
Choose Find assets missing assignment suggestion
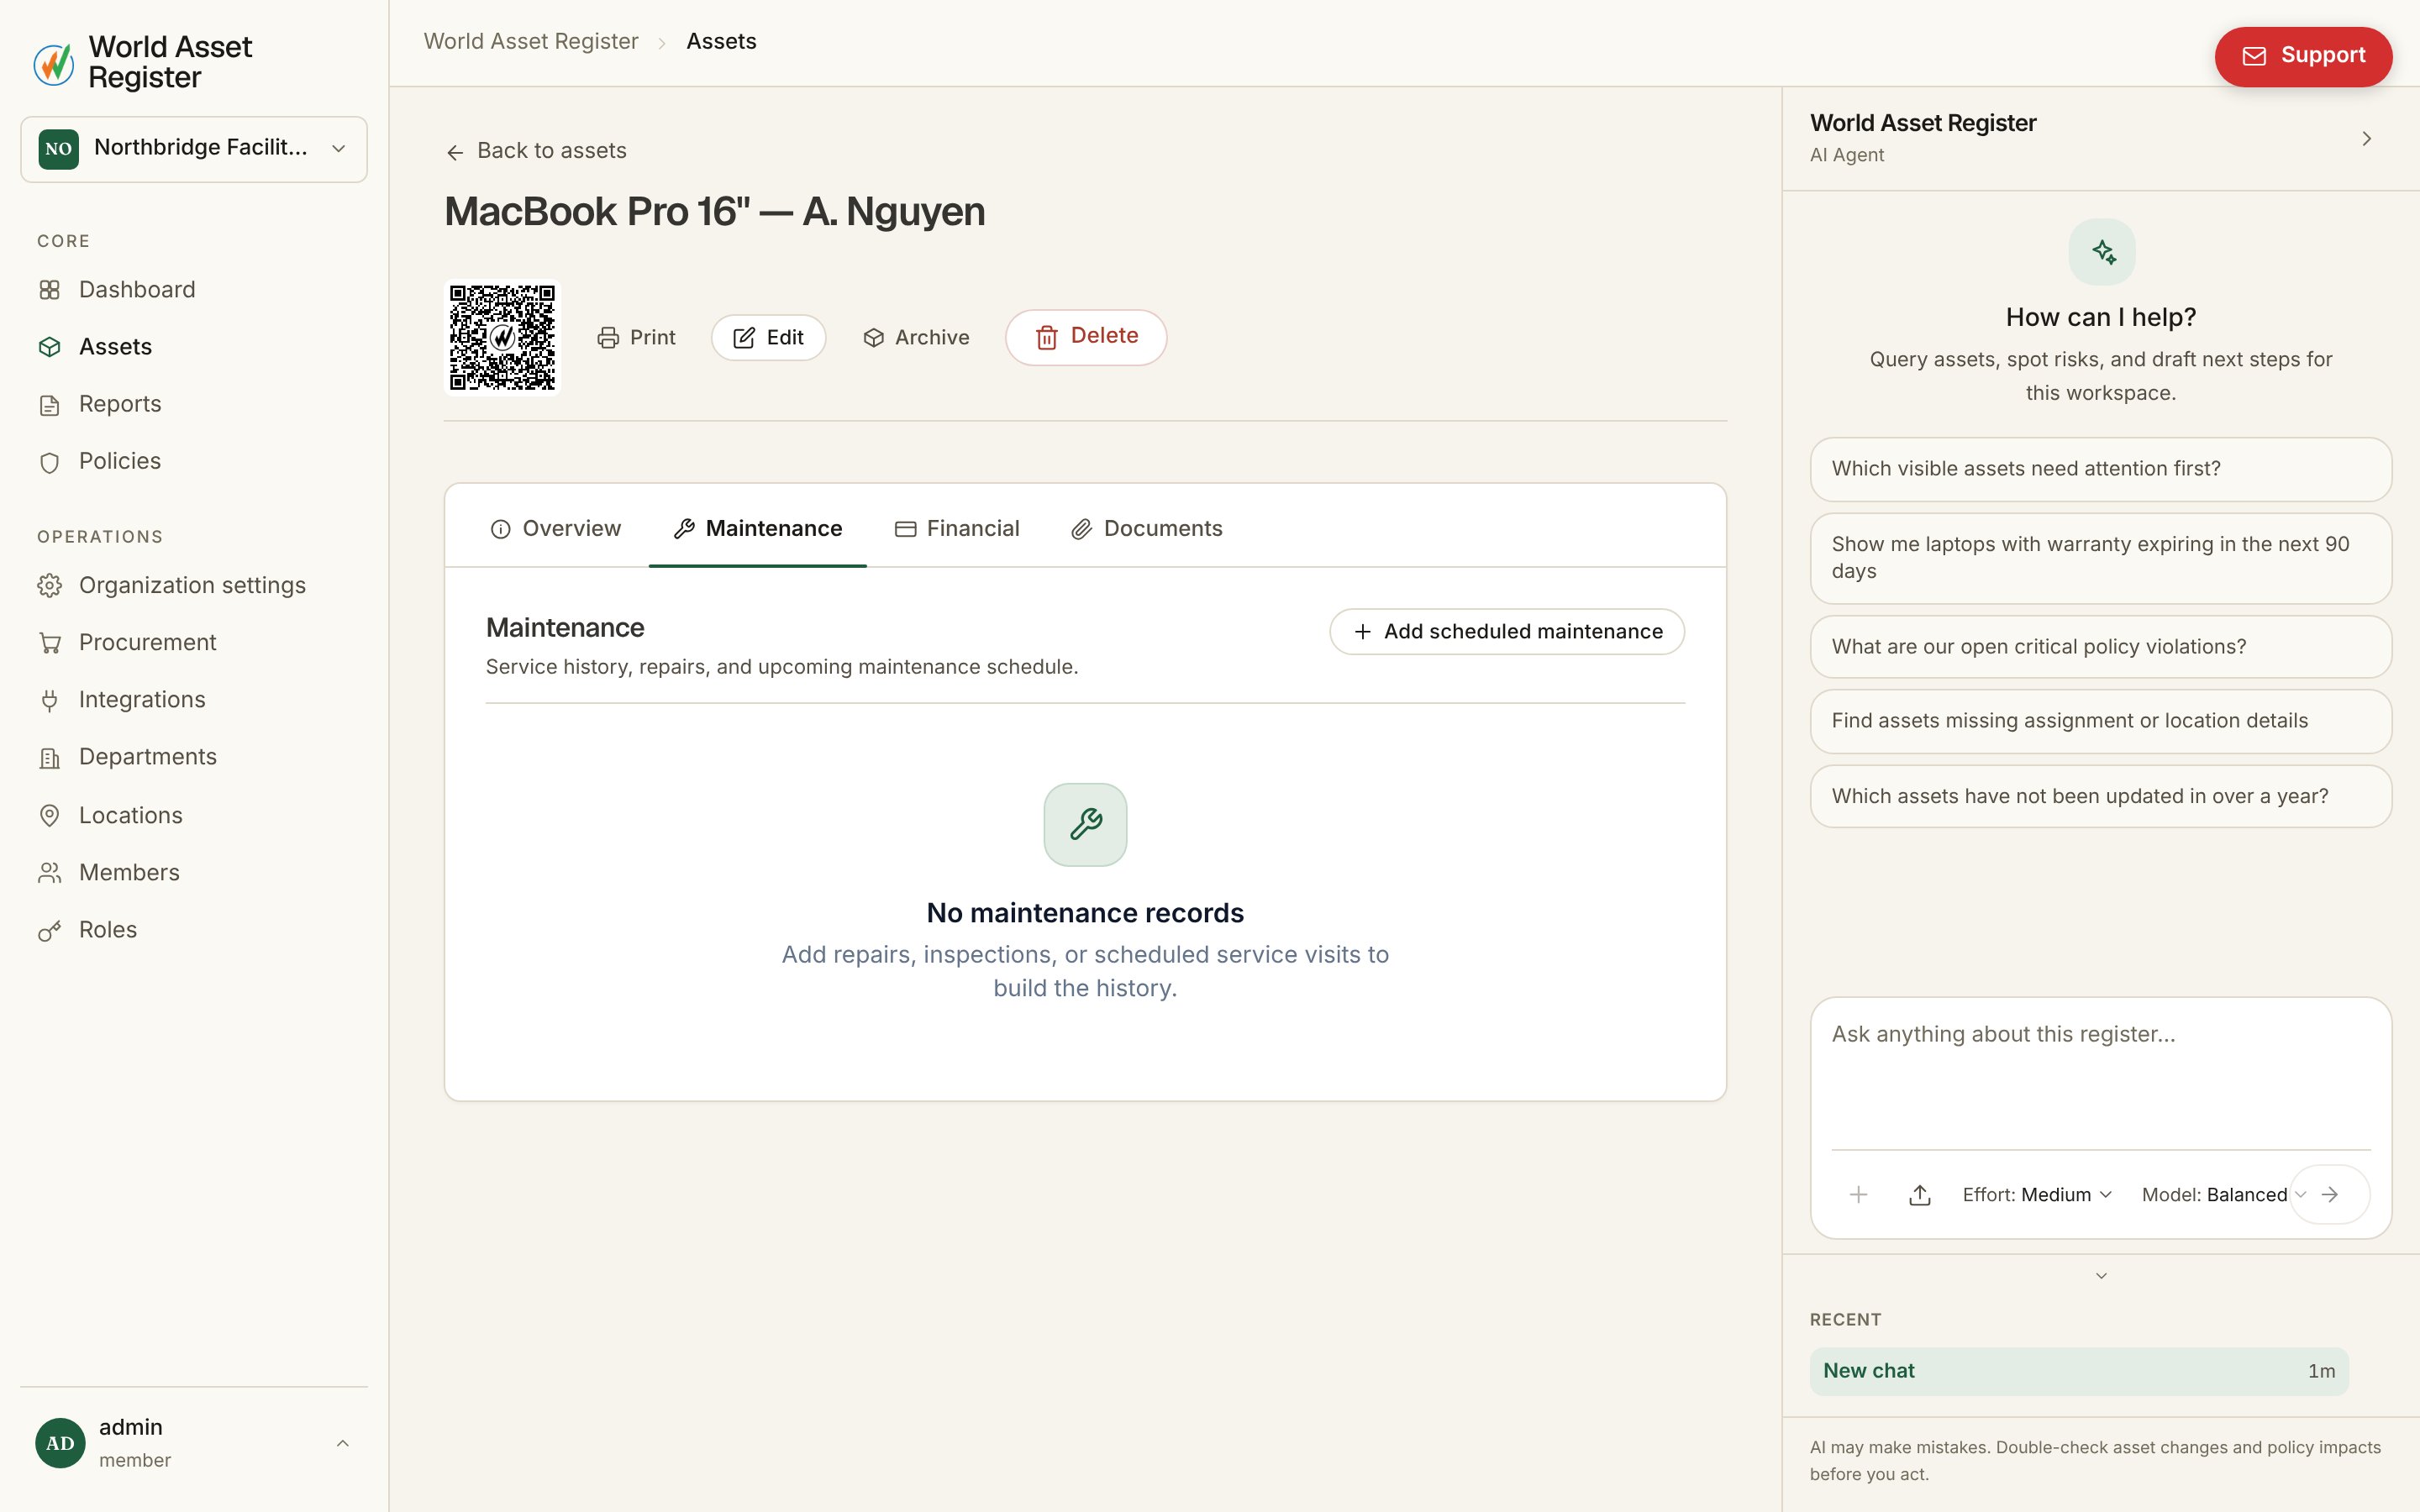[x=2101, y=721]
